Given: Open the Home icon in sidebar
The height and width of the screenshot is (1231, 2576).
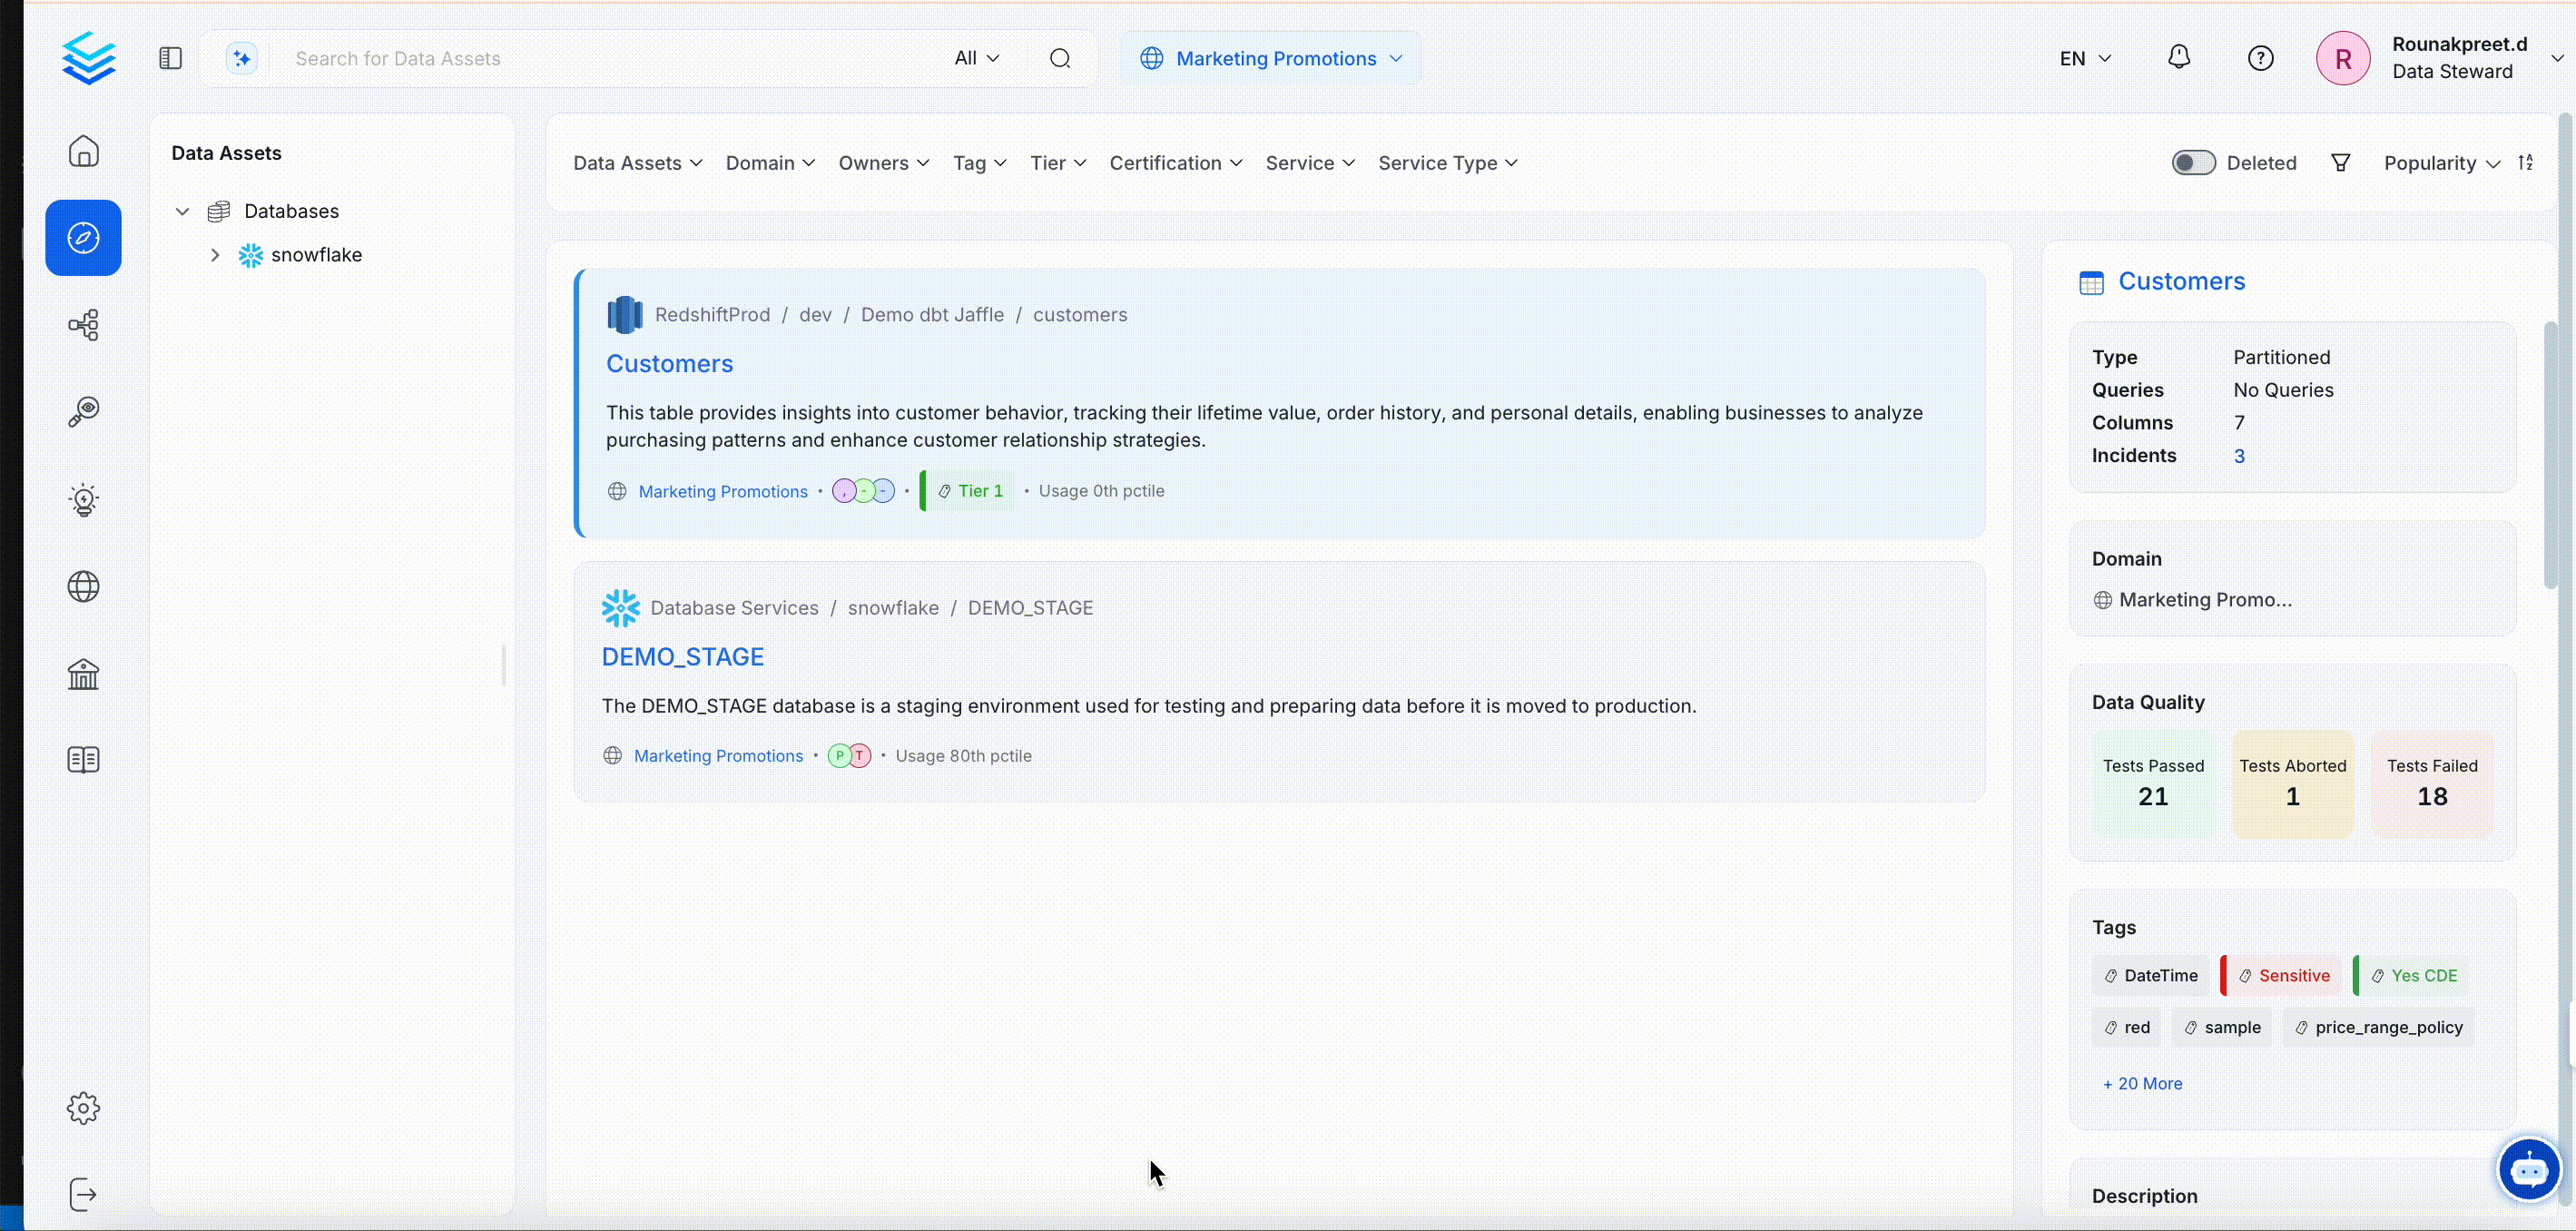Looking at the screenshot, I should pyautogui.click(x=83, y=151).
